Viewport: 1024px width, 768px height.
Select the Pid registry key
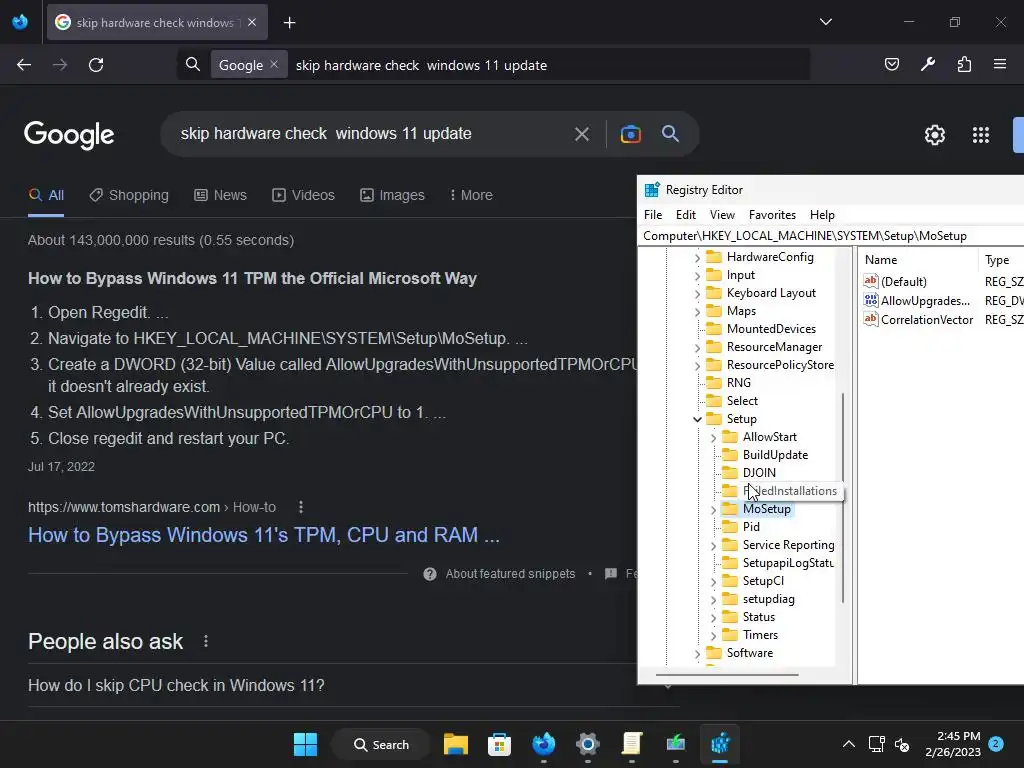(x=751, y=527)
